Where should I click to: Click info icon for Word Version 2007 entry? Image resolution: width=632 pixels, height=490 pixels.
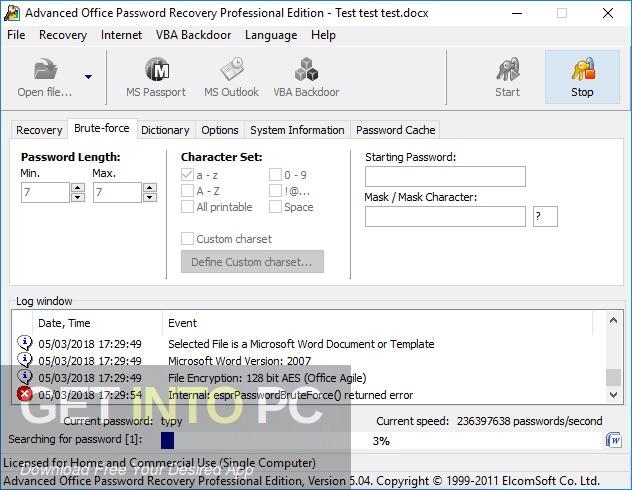point(25,359)
